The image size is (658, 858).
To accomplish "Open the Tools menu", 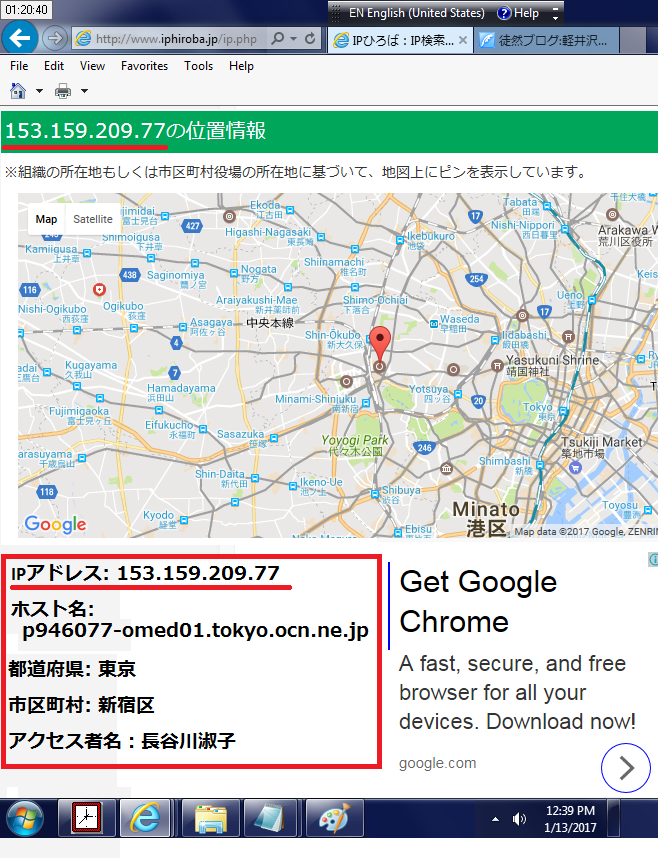I will [x=198, y=66].
